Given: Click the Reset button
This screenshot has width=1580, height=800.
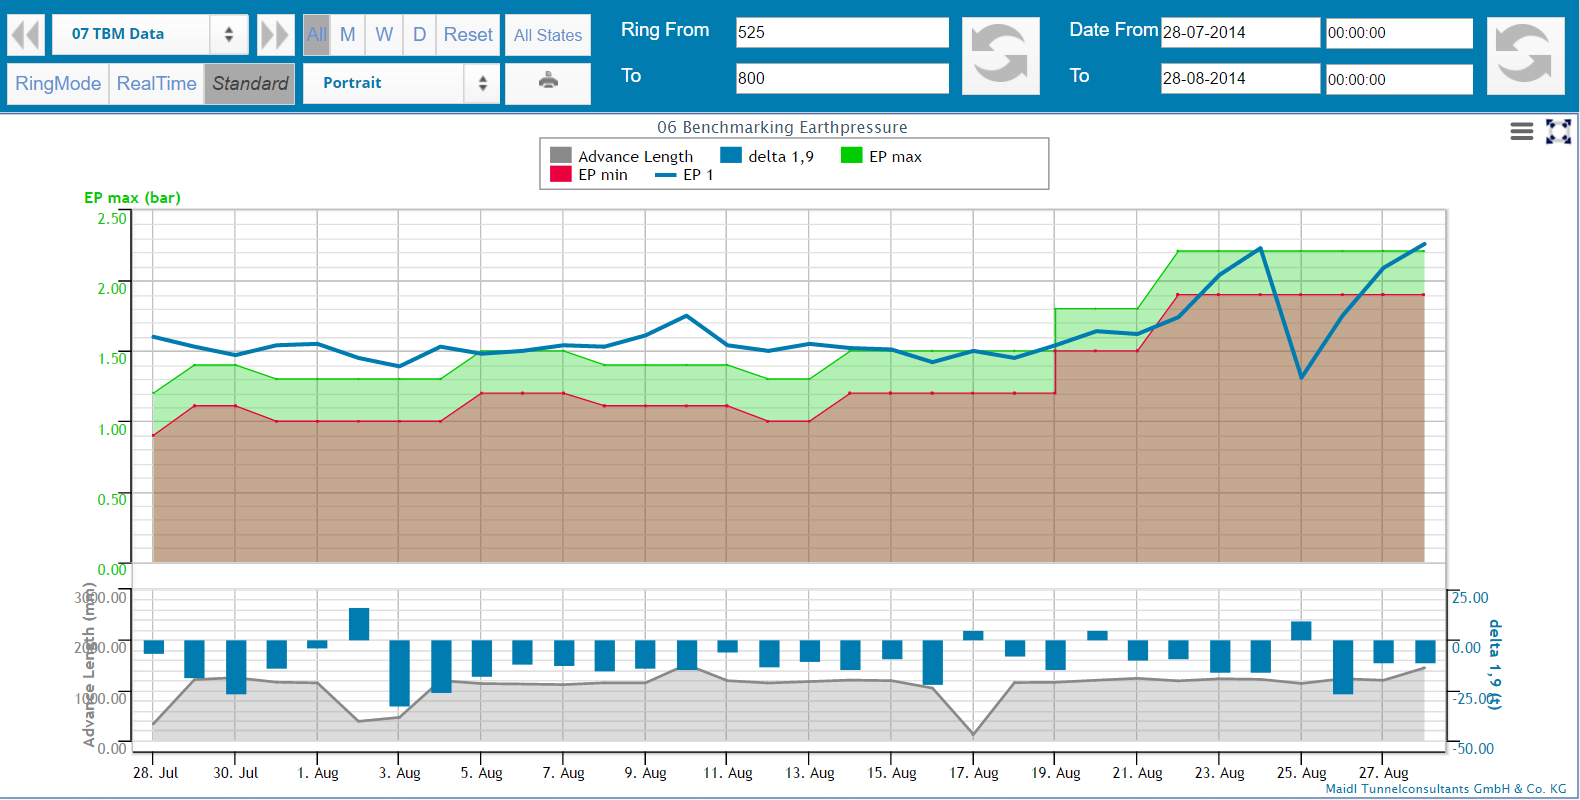Looking at the screenshot, I should pyautogui.click(x=468, y=35).
